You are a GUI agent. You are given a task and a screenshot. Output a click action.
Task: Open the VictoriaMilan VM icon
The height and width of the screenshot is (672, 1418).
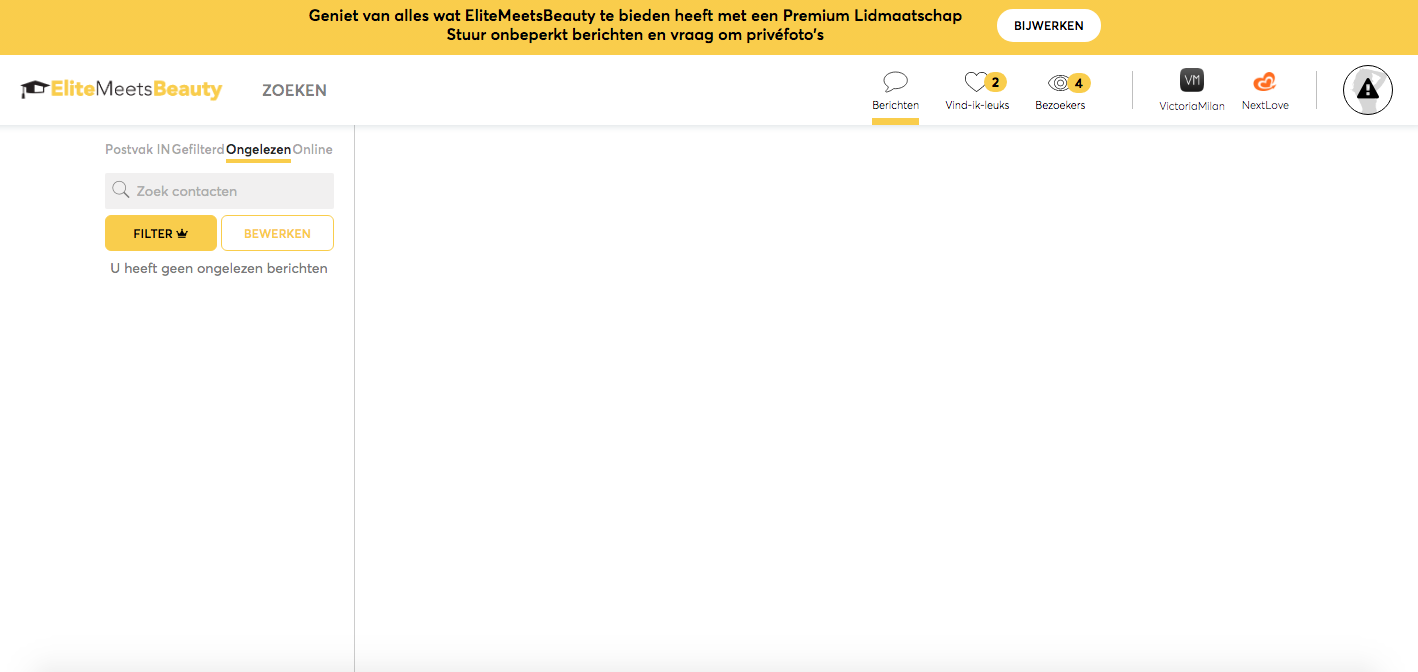[1191, 81]
